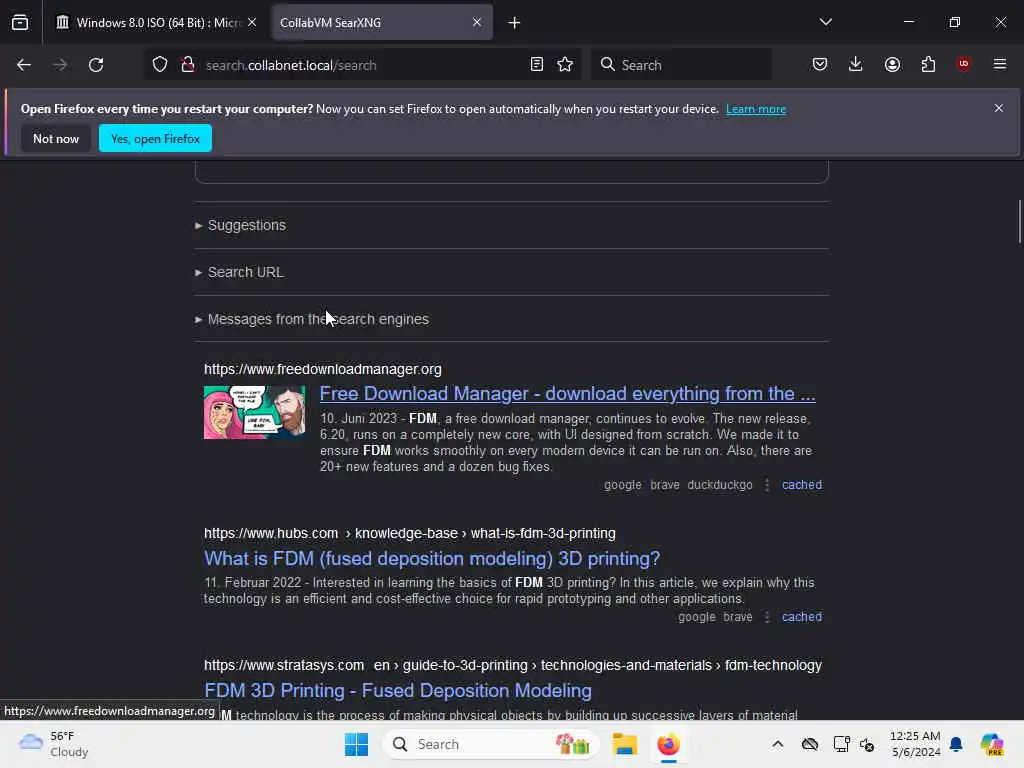This screenshot has height=768, width=1024.
Task: Open the Downloads panel
Action: pyautogui.click(x=856, y=64)
